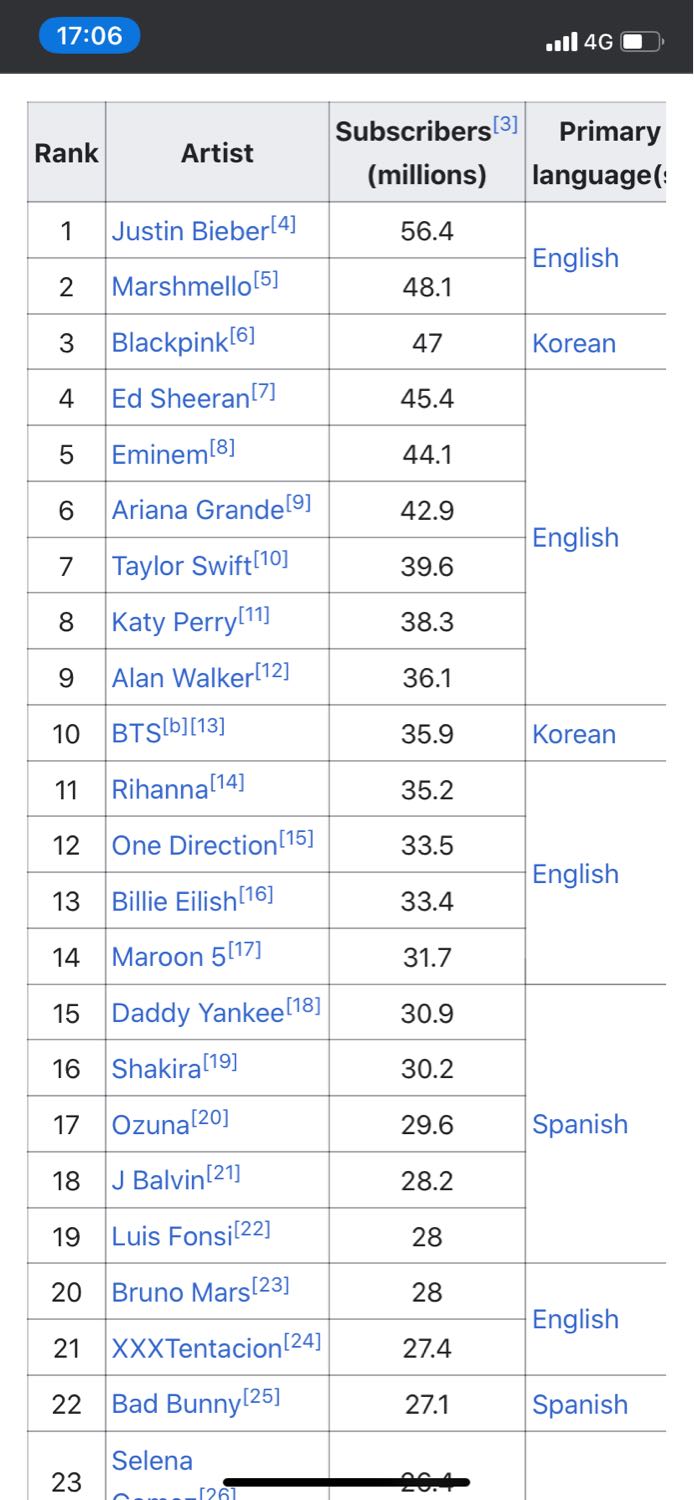Viewport: 694px width, 1500px height.
Task: Tap the Spanish language link beside Ozuna
Action: (580, 1125)
